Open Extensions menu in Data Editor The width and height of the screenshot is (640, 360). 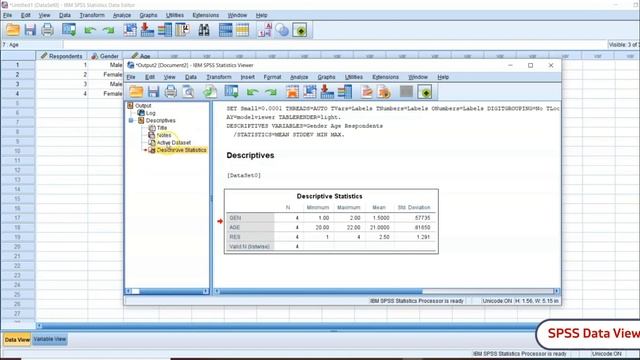(206, 15)
